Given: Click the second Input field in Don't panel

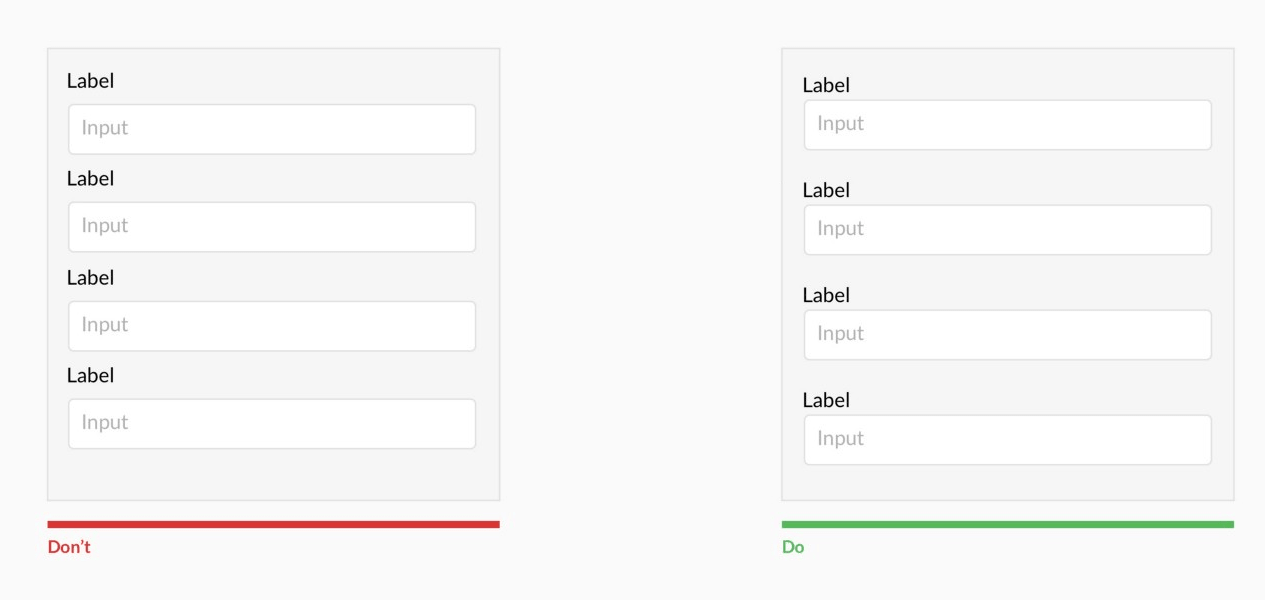Looking at the screenshot, I should [271, 226].
